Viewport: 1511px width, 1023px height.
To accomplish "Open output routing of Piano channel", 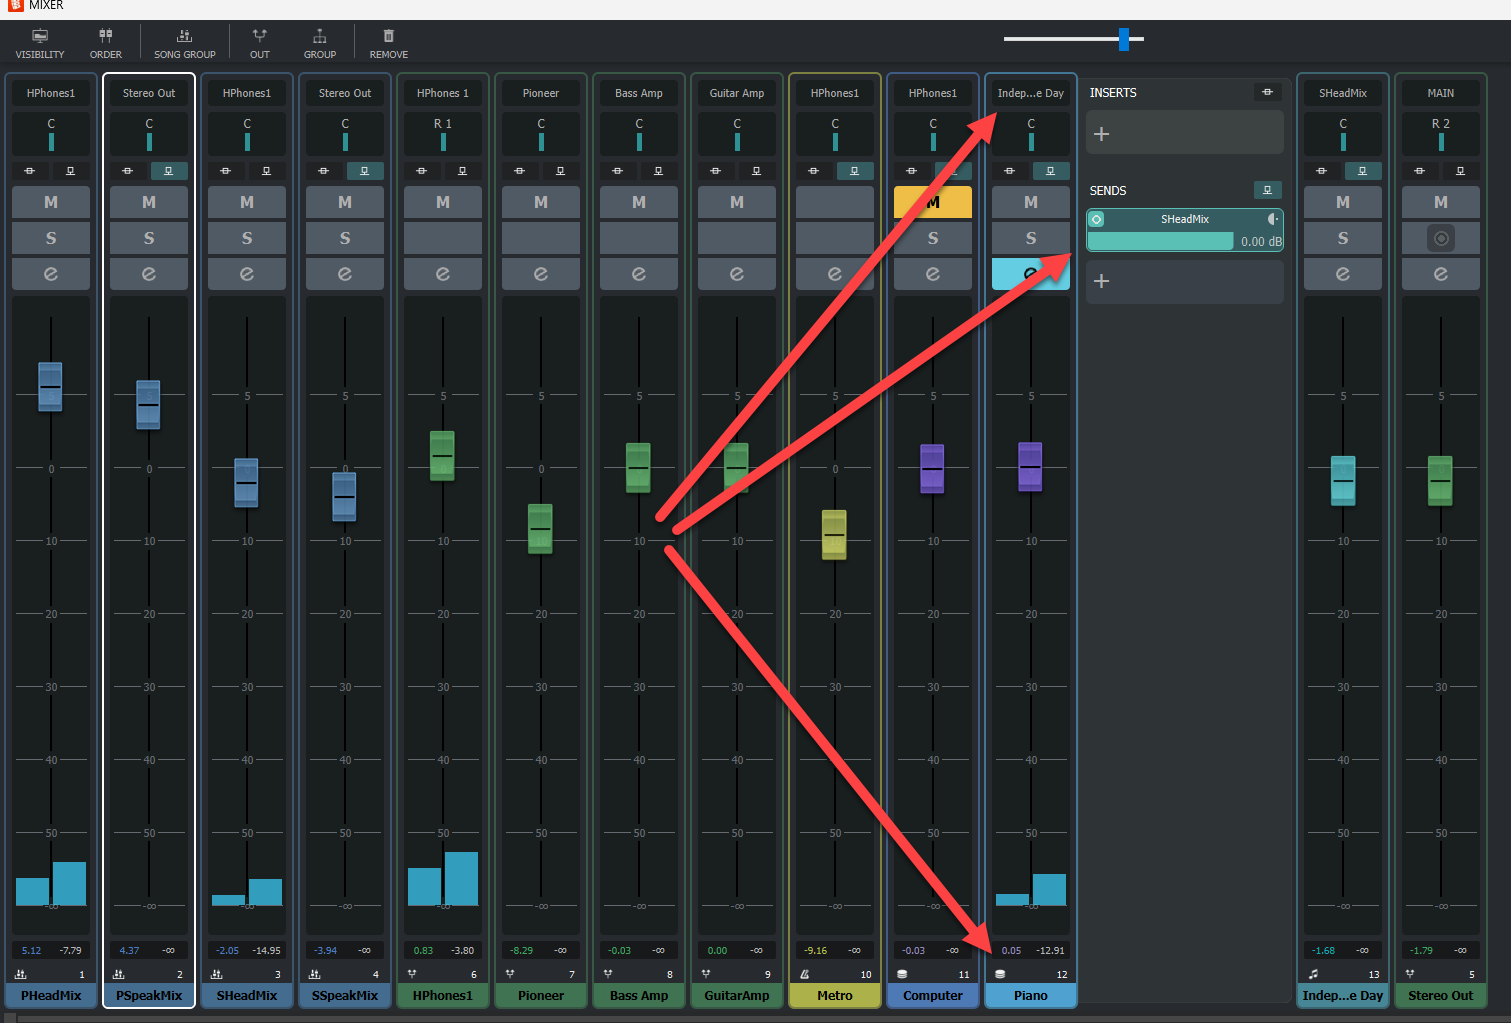I will point(1031,93).
